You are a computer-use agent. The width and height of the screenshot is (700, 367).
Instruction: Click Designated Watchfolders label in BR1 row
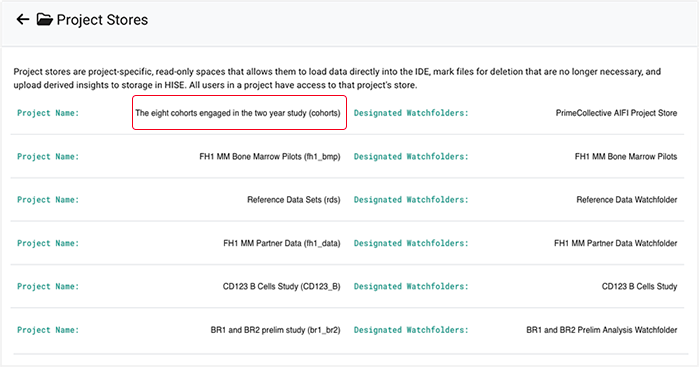tap(411, 330)
